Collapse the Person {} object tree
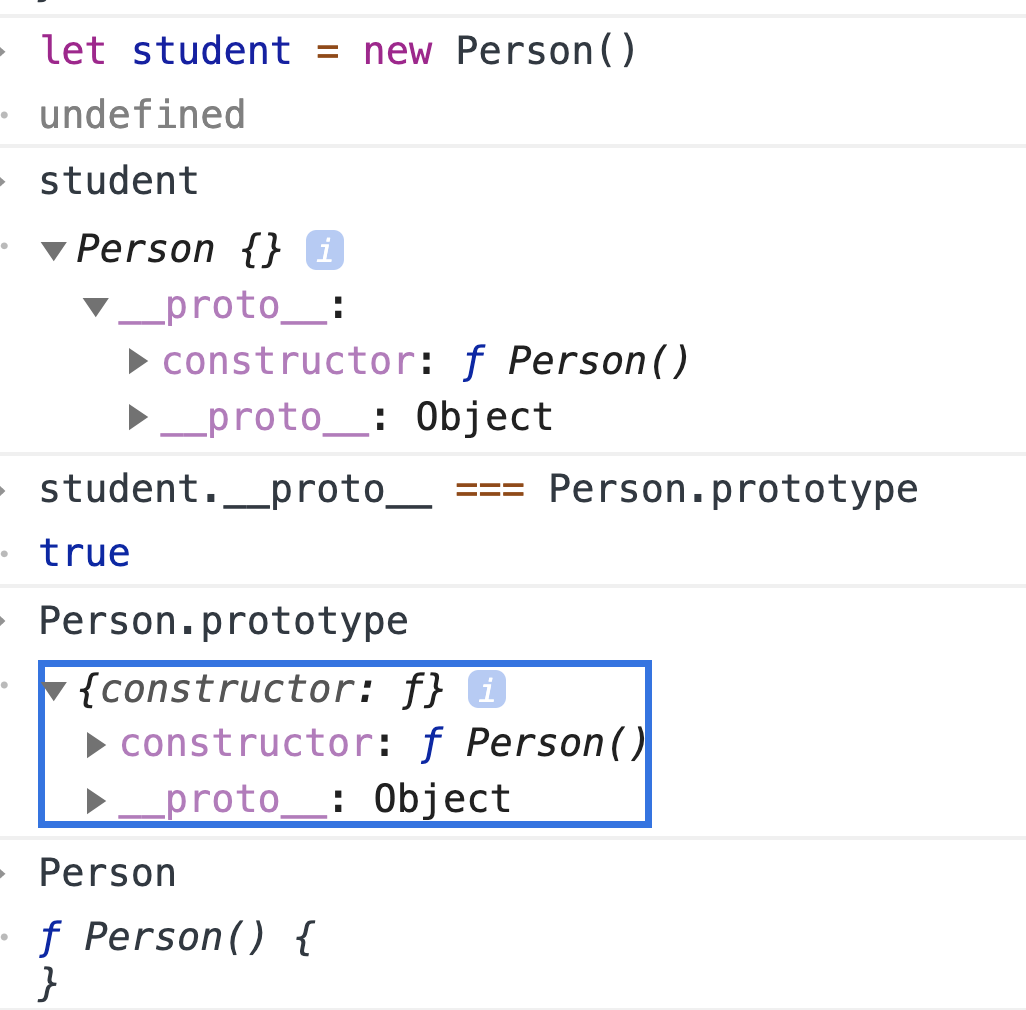 tap(54, 251)
